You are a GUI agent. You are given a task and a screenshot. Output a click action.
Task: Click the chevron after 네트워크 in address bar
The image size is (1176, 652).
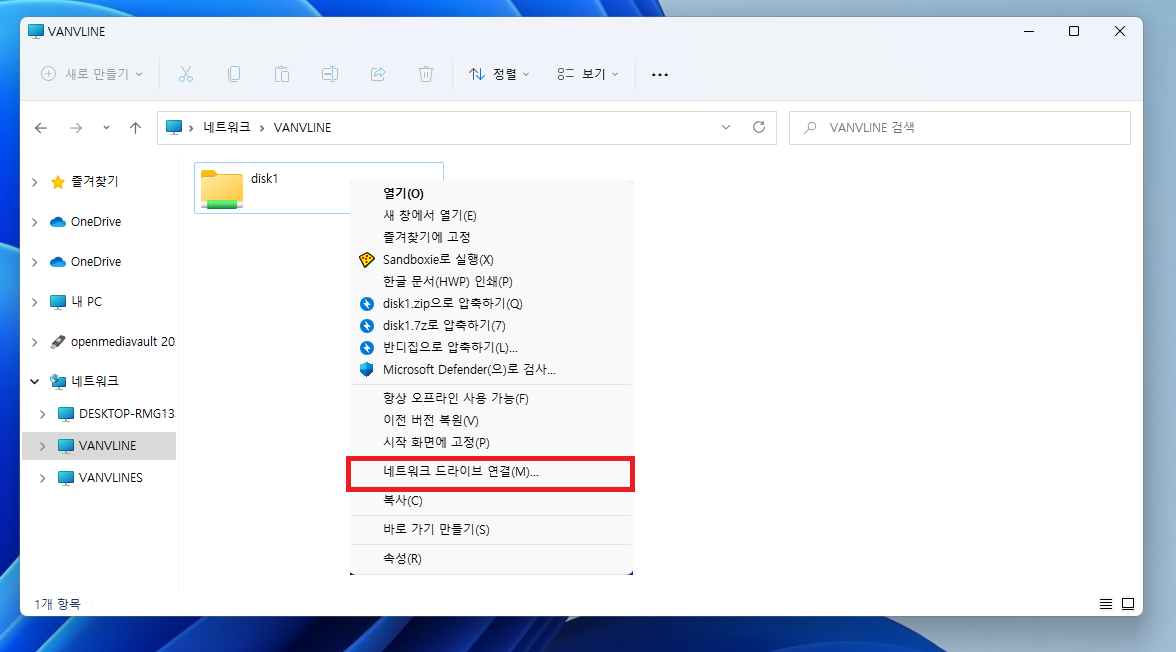[262, 128]
